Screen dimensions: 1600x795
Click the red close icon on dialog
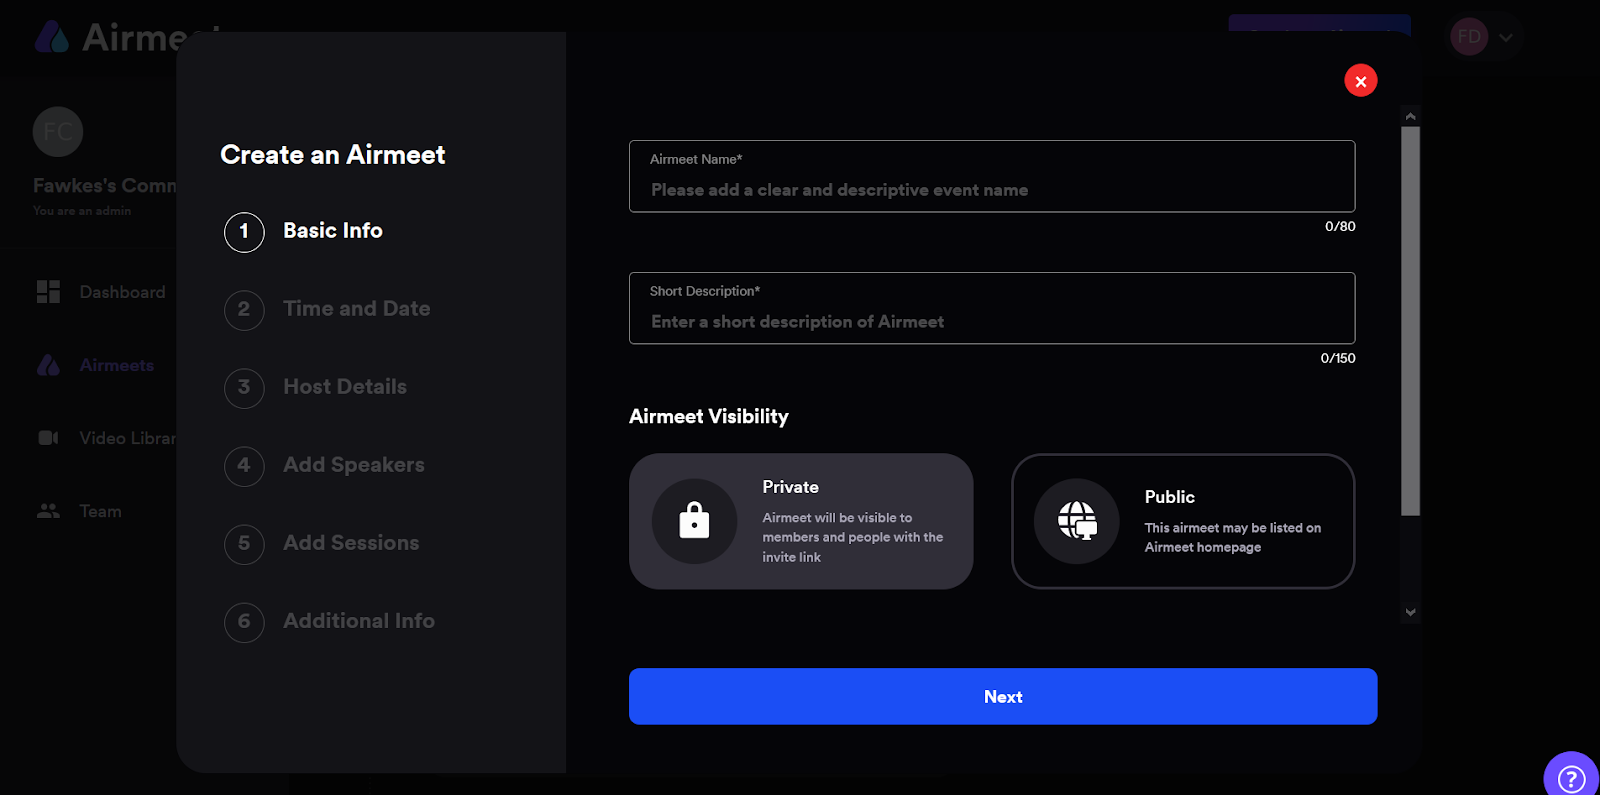point(1360,81)
